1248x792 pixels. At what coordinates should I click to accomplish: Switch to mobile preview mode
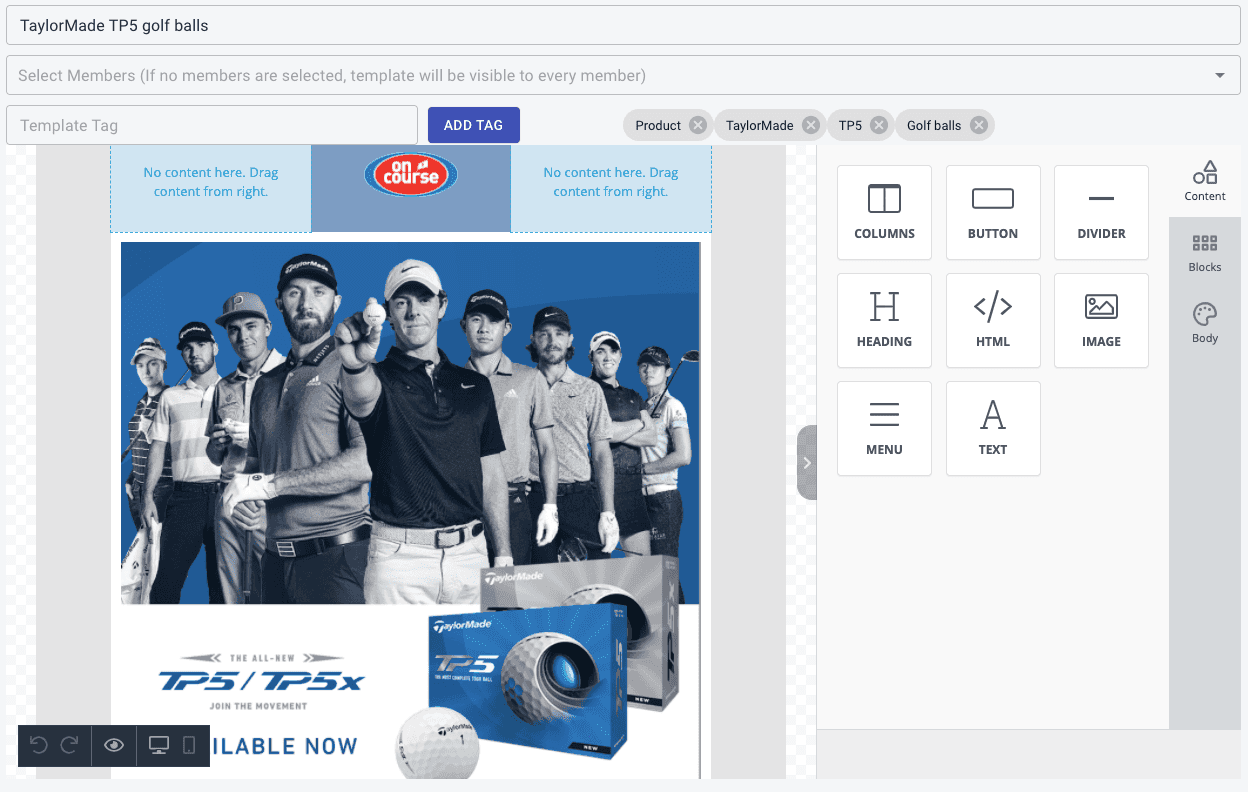189,745
